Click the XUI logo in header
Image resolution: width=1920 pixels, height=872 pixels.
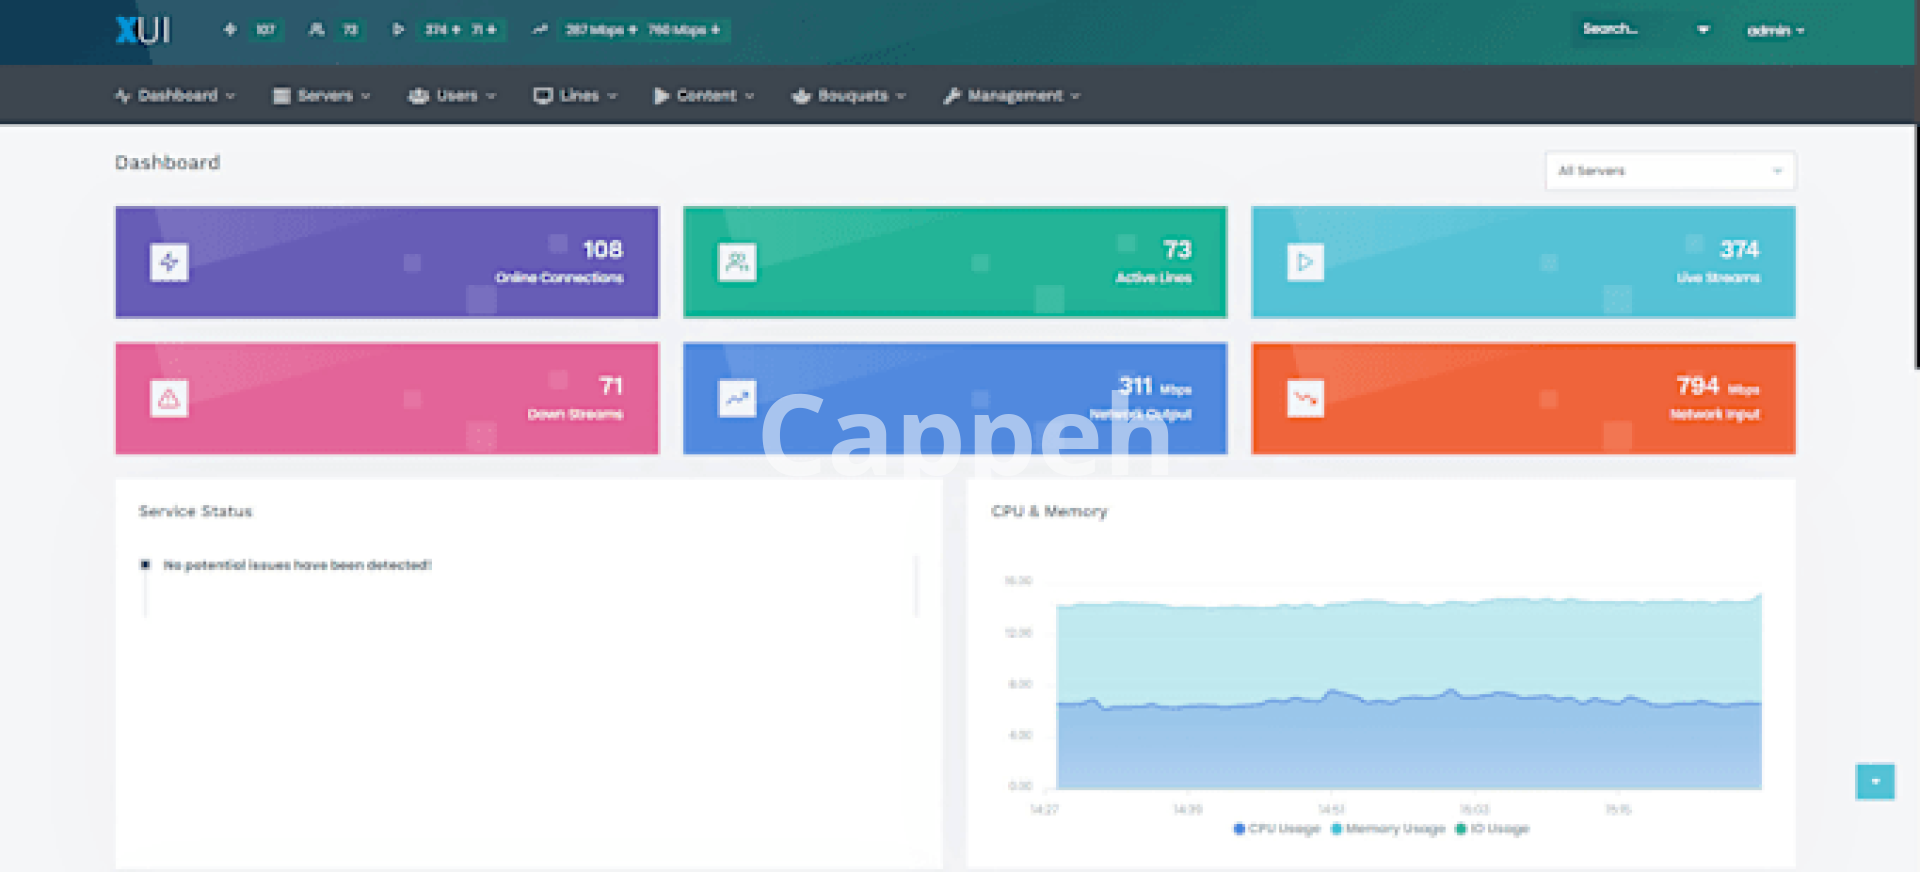coord(143,30)
